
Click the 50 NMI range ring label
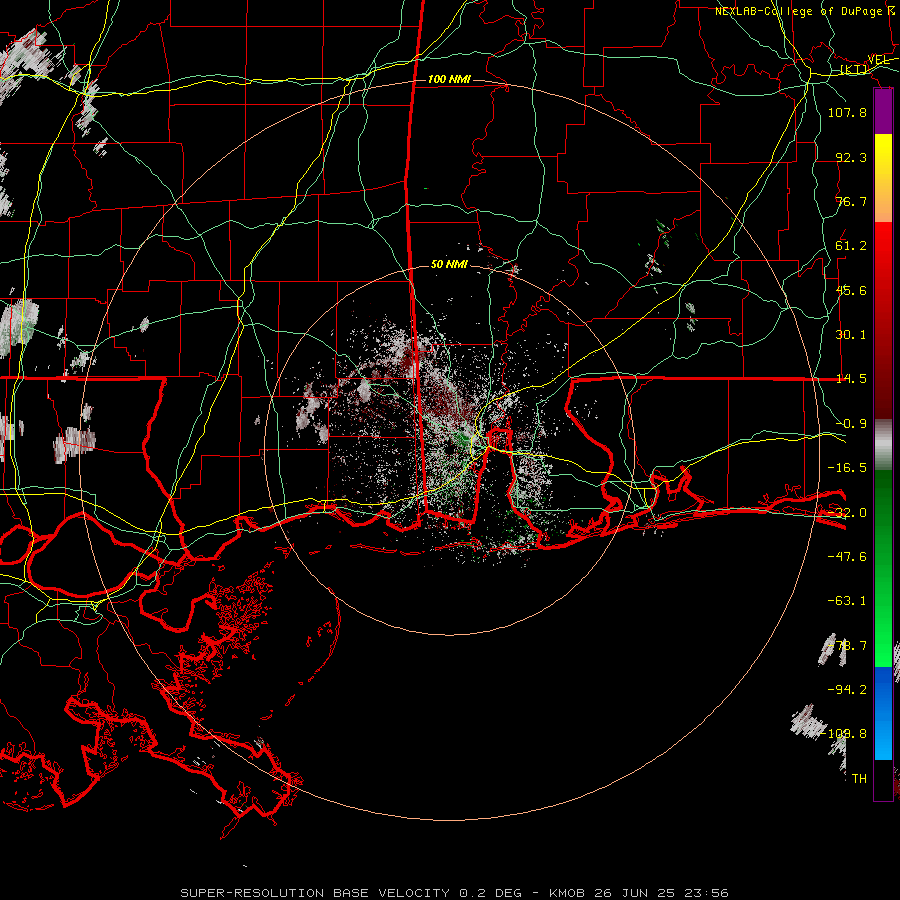[x=449, y=264]
